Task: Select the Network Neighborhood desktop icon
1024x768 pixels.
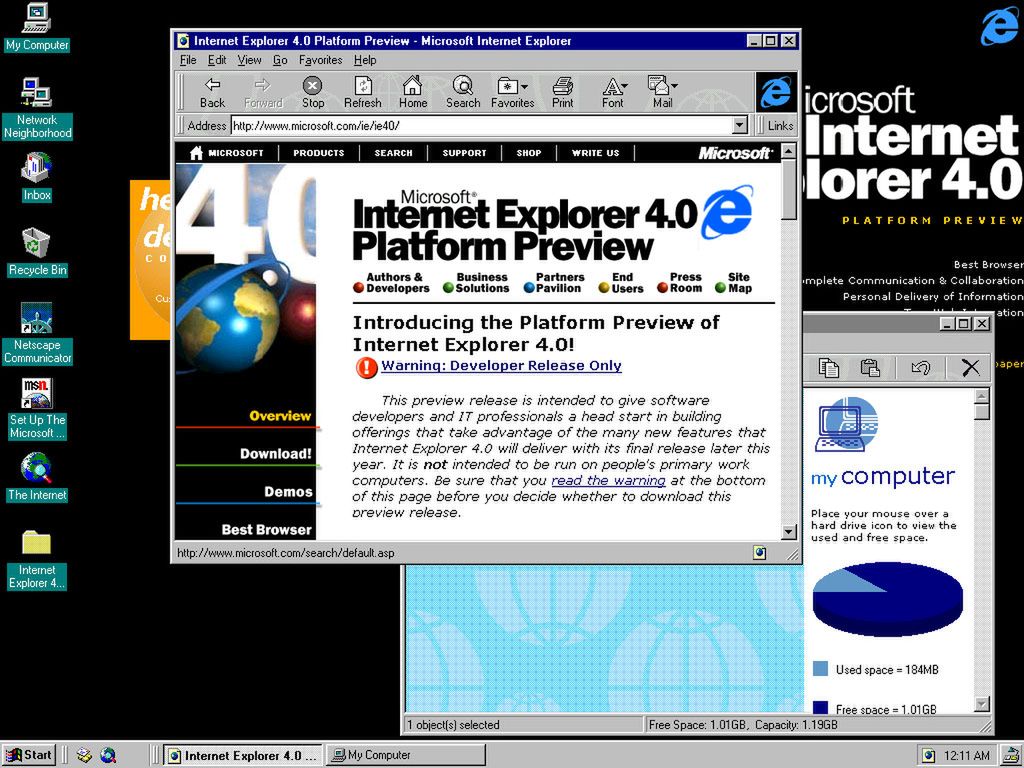Action: click(37, 108)
